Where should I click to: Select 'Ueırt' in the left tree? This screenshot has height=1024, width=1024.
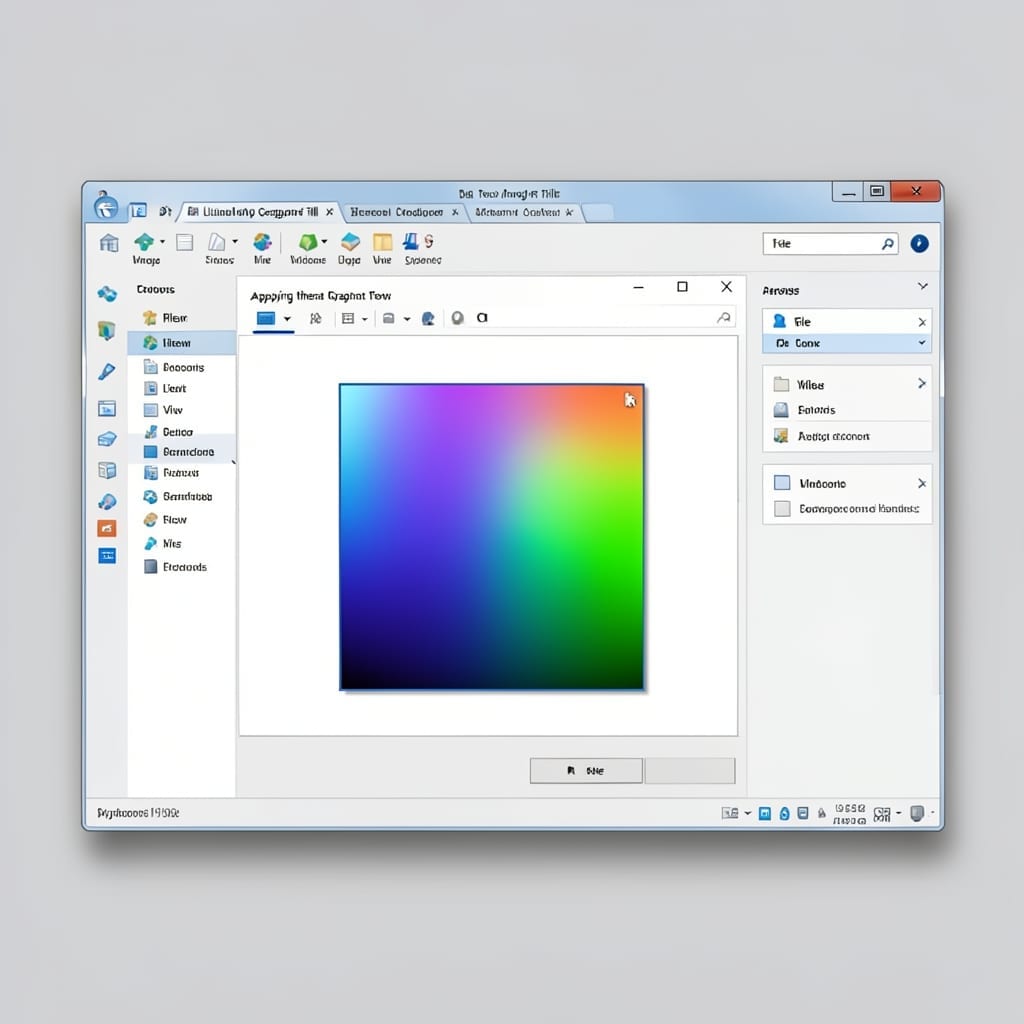tap(174, 389)
